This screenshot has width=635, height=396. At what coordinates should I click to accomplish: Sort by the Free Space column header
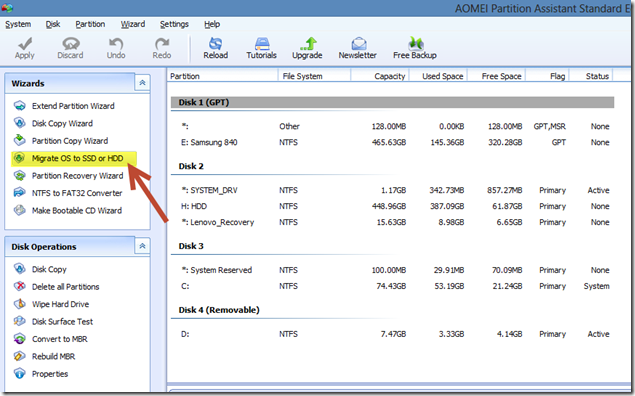tap(497, 76)
